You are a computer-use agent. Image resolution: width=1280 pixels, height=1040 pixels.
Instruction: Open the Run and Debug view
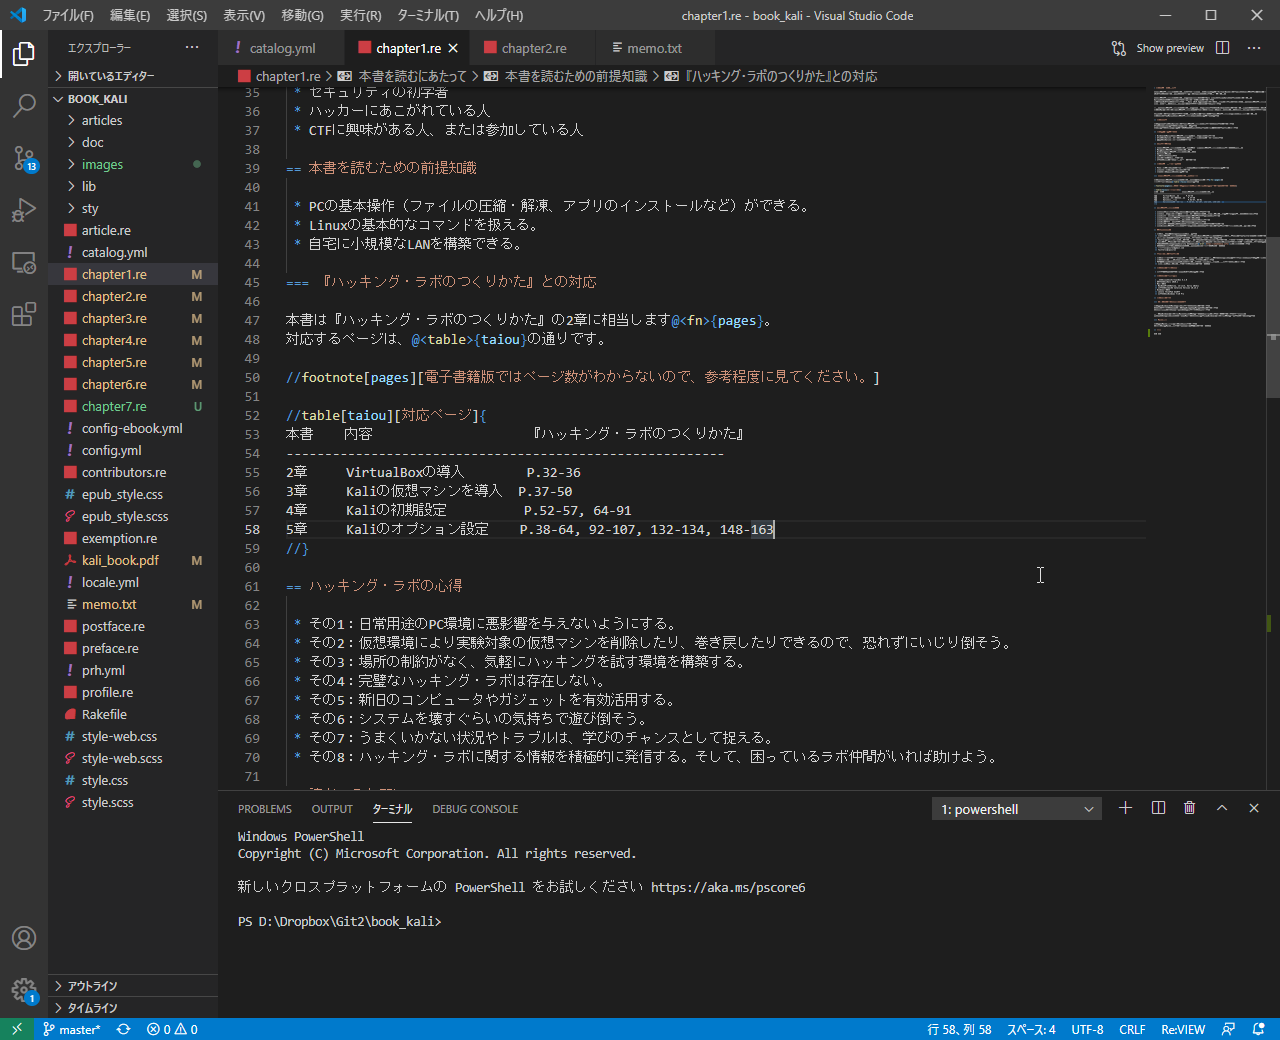[x=24, y=210]
